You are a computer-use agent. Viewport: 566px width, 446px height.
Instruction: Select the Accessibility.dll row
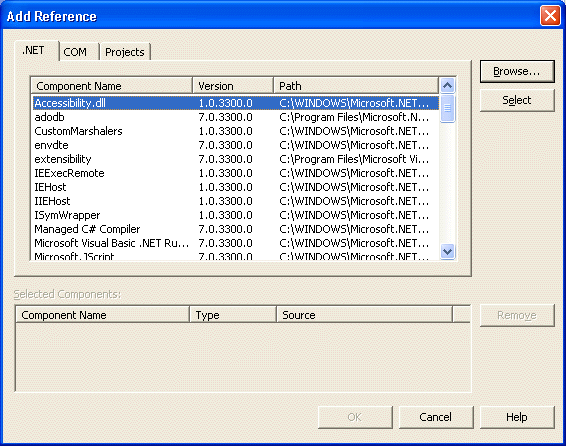236,103
